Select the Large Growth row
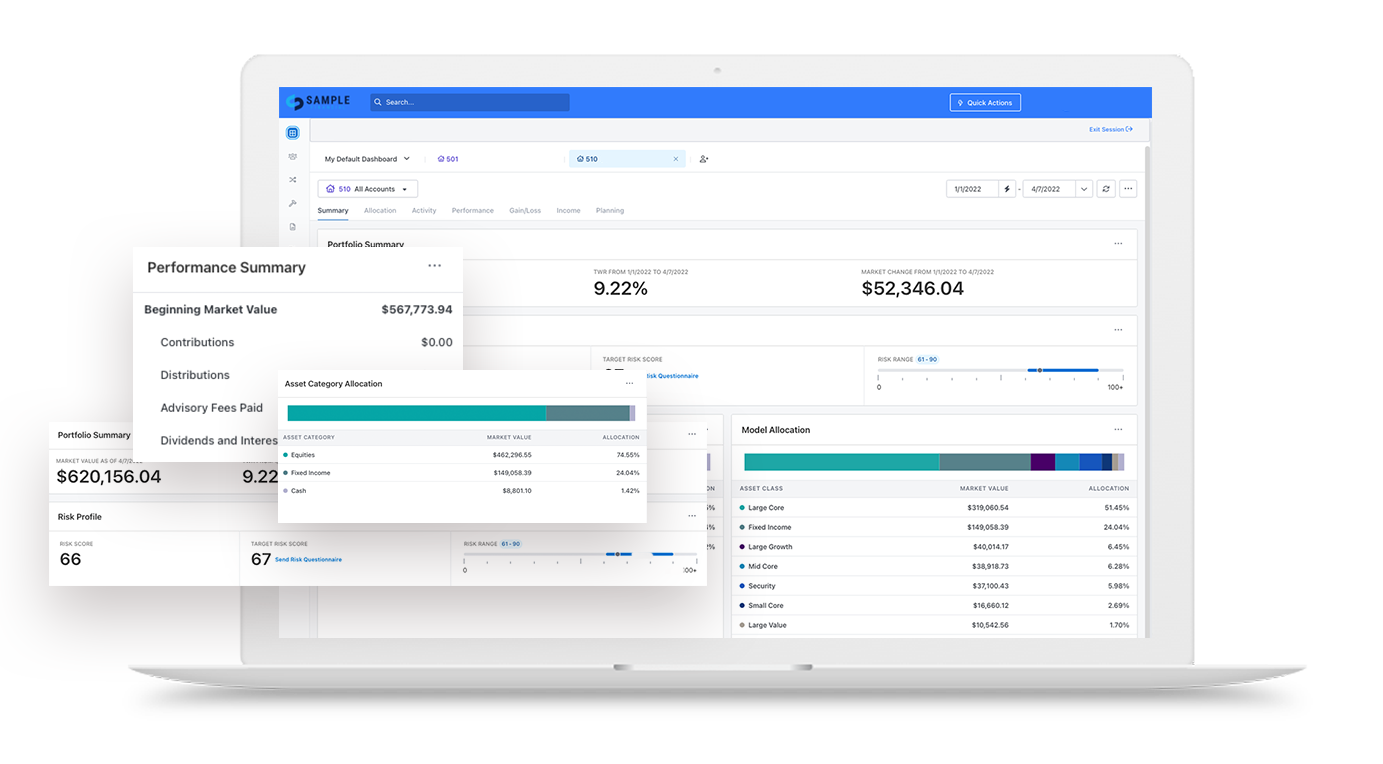Image resolution: width=1383 pixels, height=764 pixels. click(934, 547)
